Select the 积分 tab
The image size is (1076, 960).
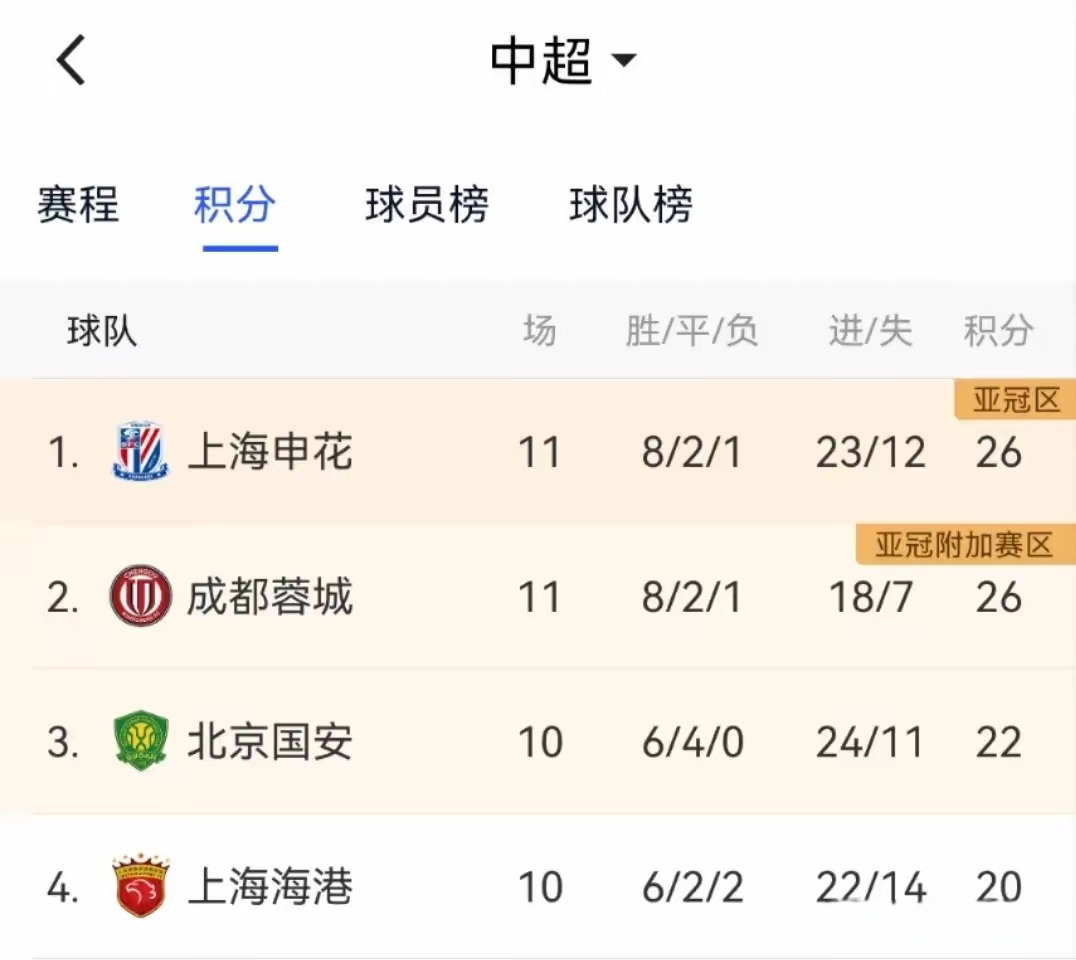pyautogui.click(x=235, y=205)
